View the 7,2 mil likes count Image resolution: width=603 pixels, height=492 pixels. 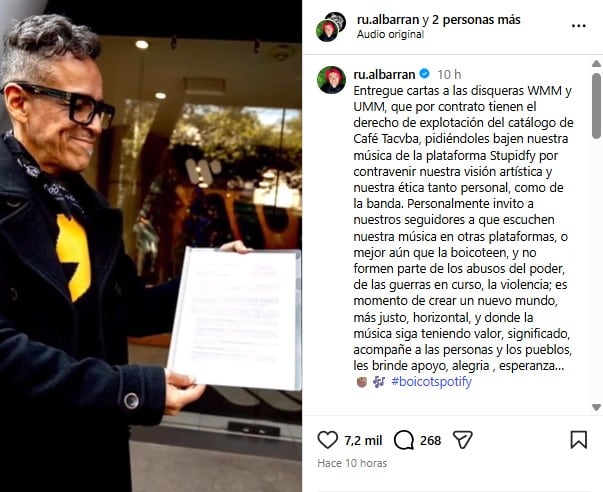pos(363,440)
